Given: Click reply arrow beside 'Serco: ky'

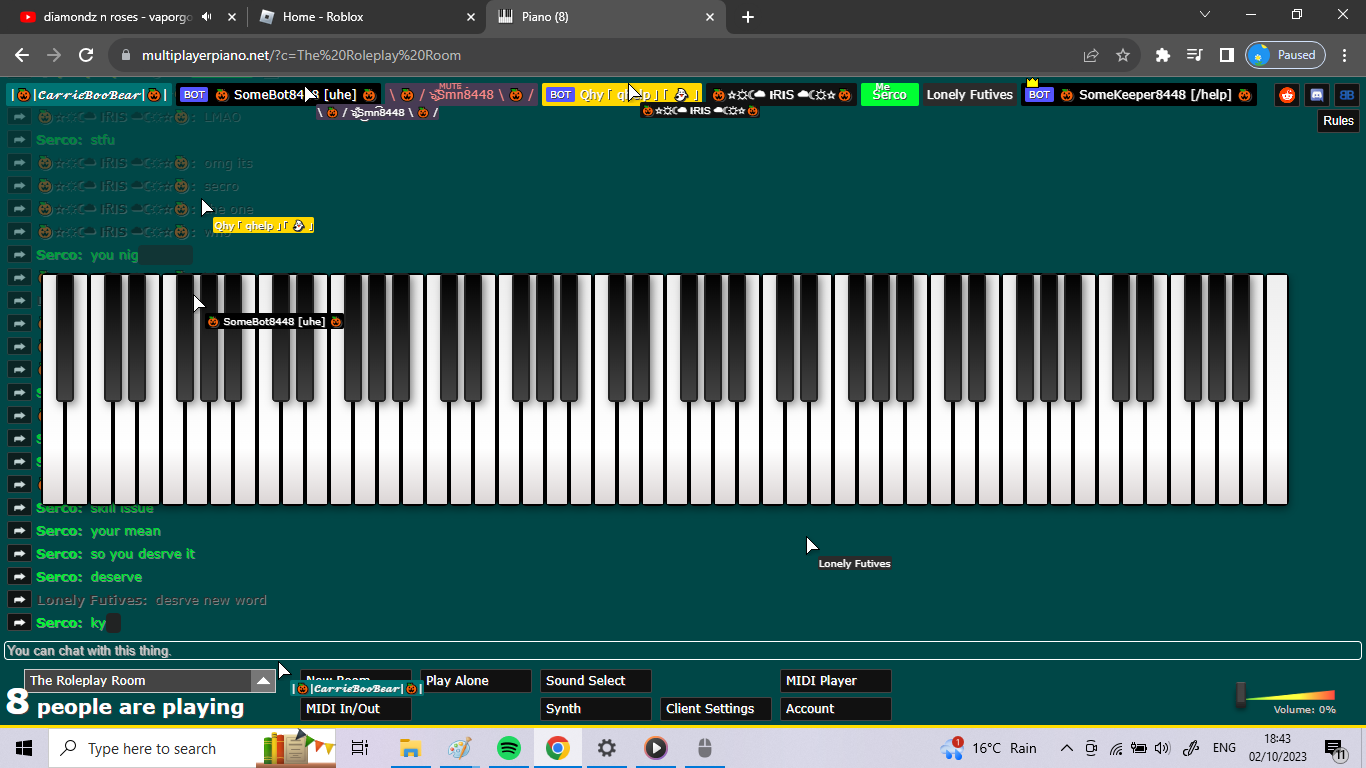Looking at the screenshot, I should pyautogui.click(x=19, y=623).
